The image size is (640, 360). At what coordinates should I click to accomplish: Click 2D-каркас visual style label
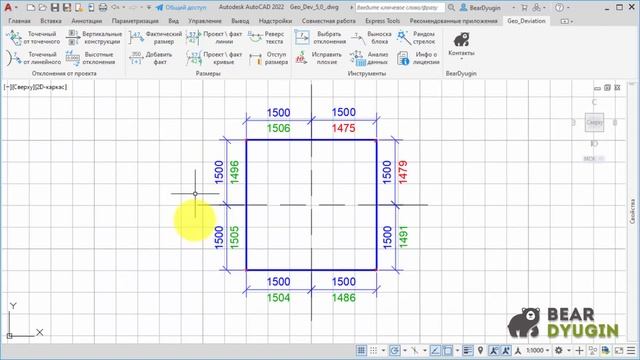tap(51, 87)
